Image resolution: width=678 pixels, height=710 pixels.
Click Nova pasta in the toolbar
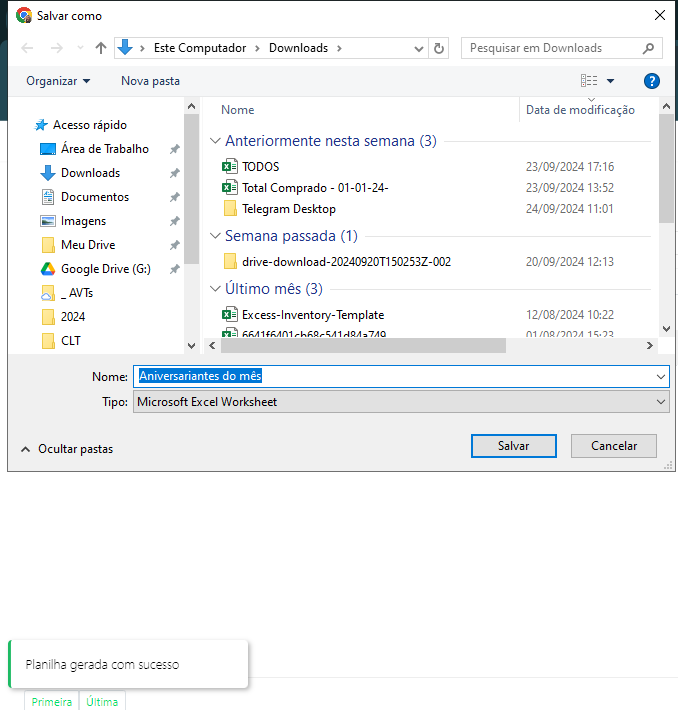(x=150, y=81)
